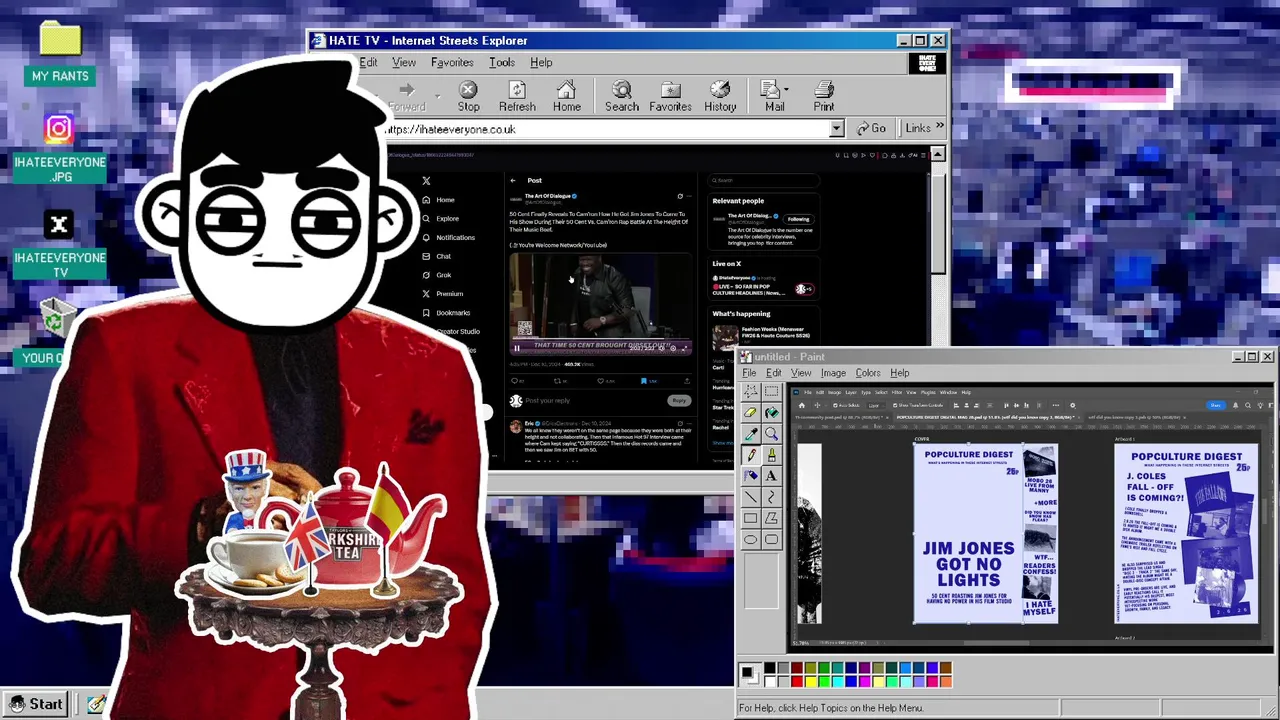Open Favorites from the browser toolbar
This screenshot has height=720, width=1280.
point(670,96)
